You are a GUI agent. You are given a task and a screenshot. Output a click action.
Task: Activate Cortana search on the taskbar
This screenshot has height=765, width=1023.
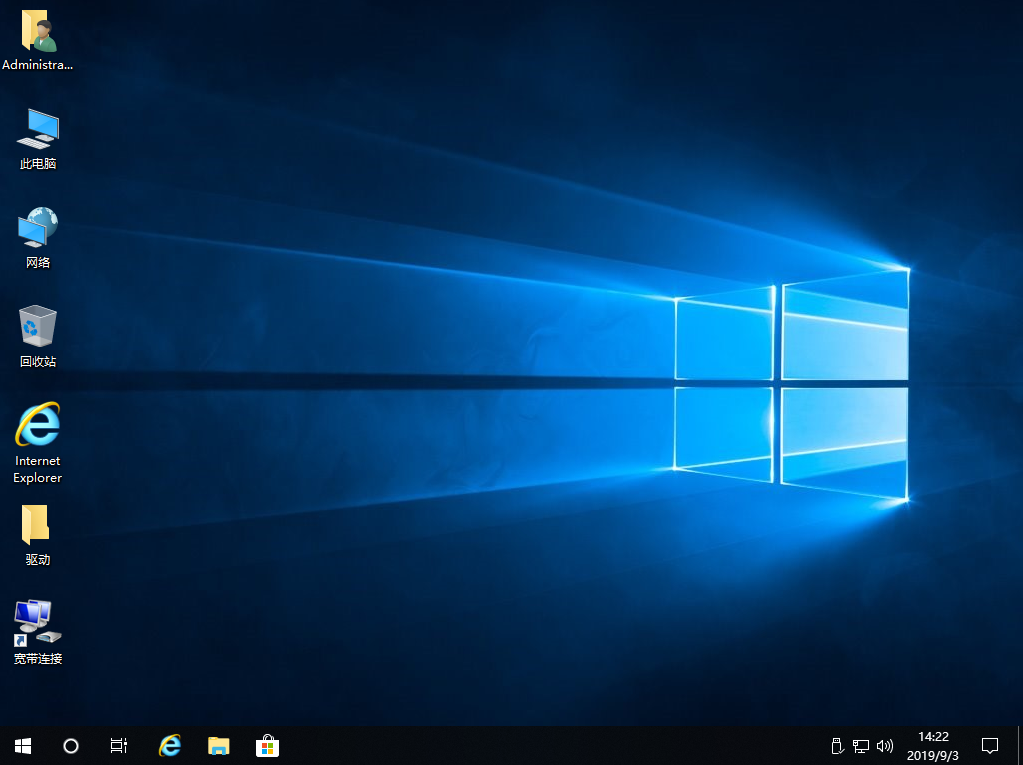[x=70, y=745]
